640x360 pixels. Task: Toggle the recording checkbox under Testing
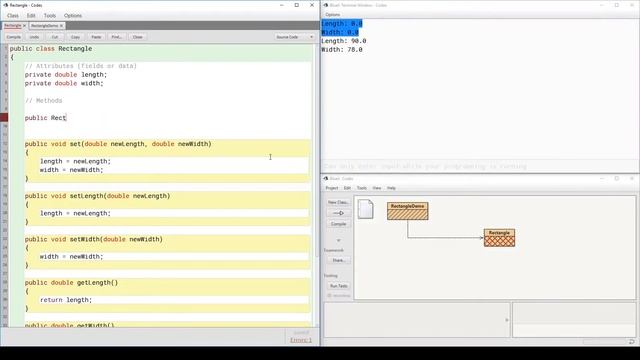point(329,296)
